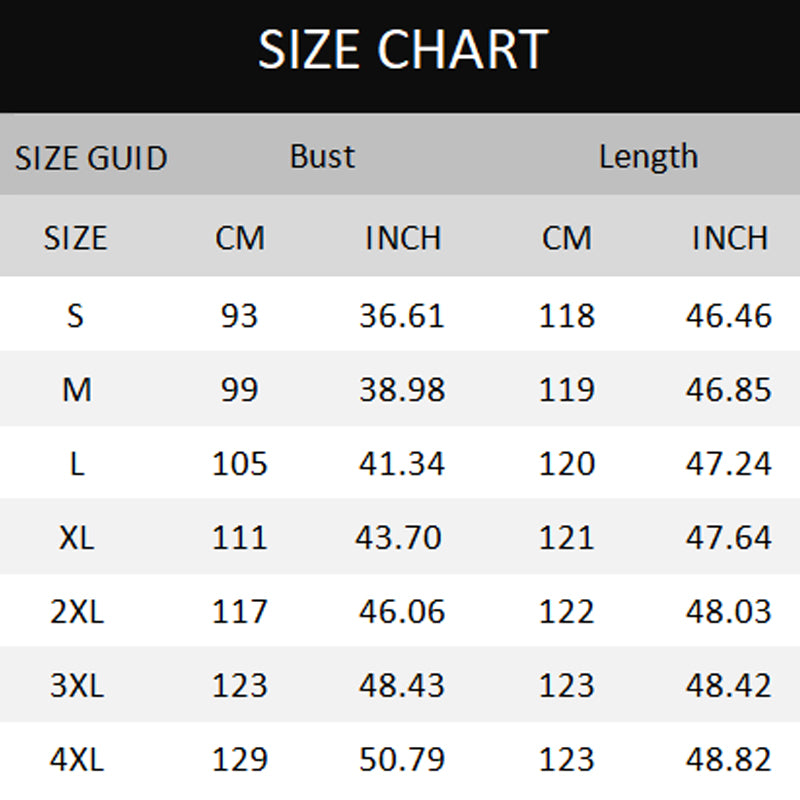Select the bust value 48.43 inch
Viewport: 800px width, 800px height.
pos(402,685)
